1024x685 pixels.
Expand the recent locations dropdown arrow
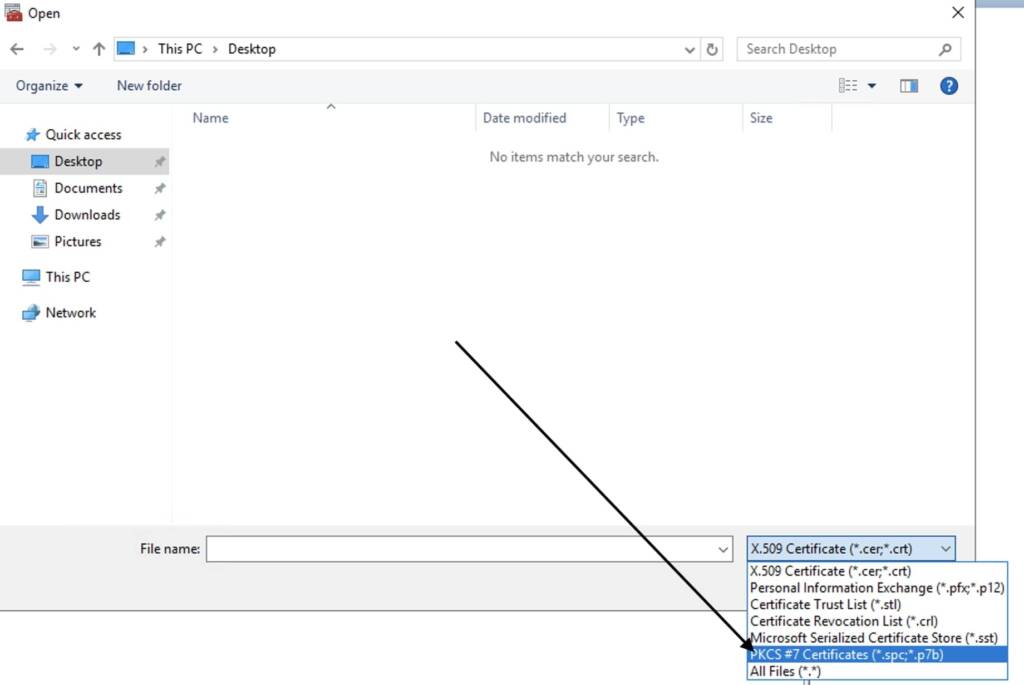point(75,48)
